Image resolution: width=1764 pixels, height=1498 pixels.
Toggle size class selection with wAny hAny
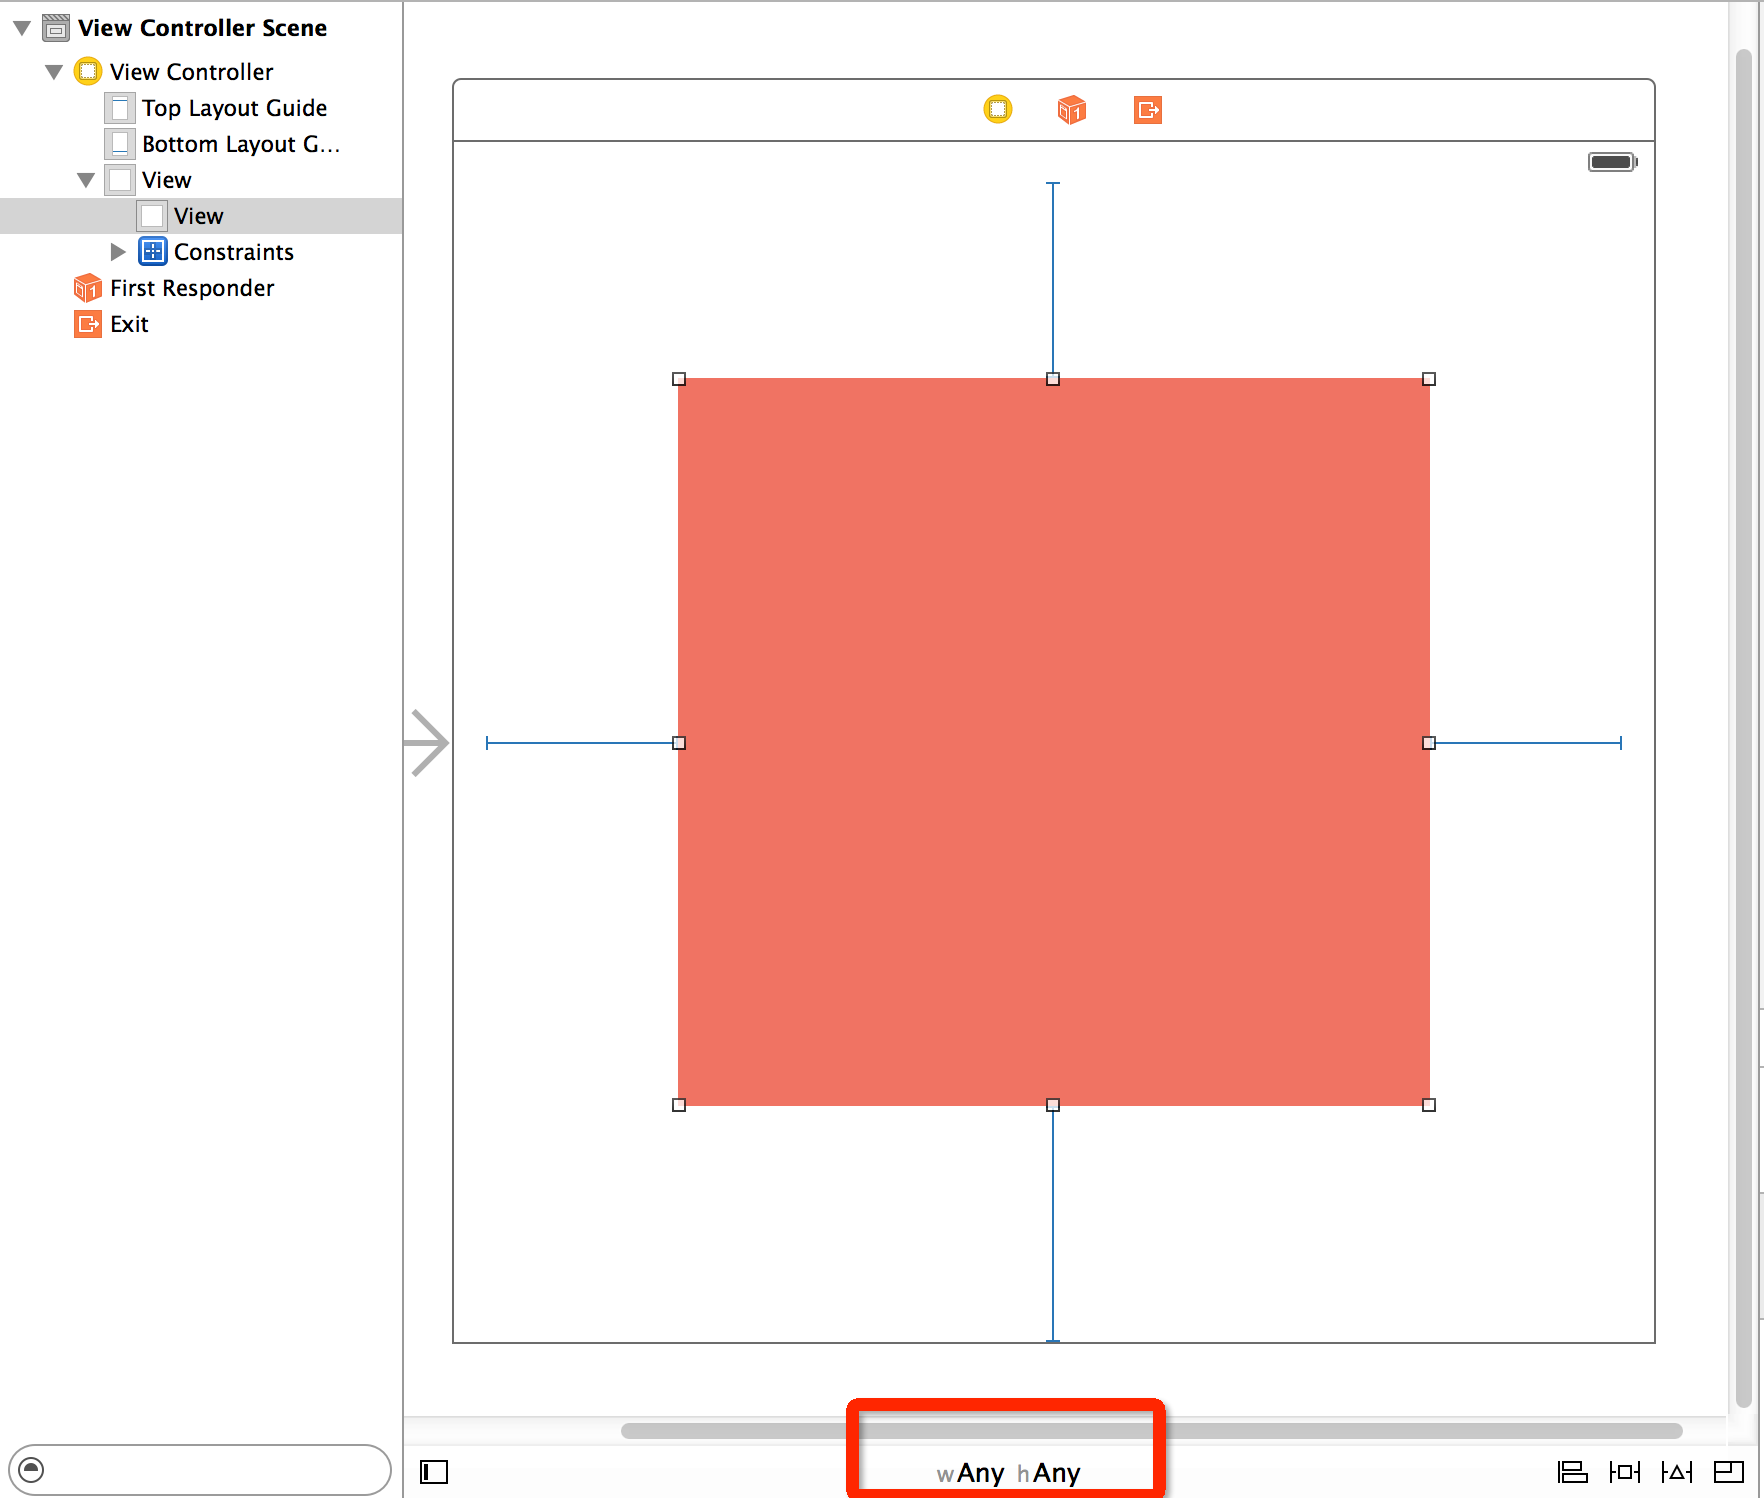[1007, 1471]
